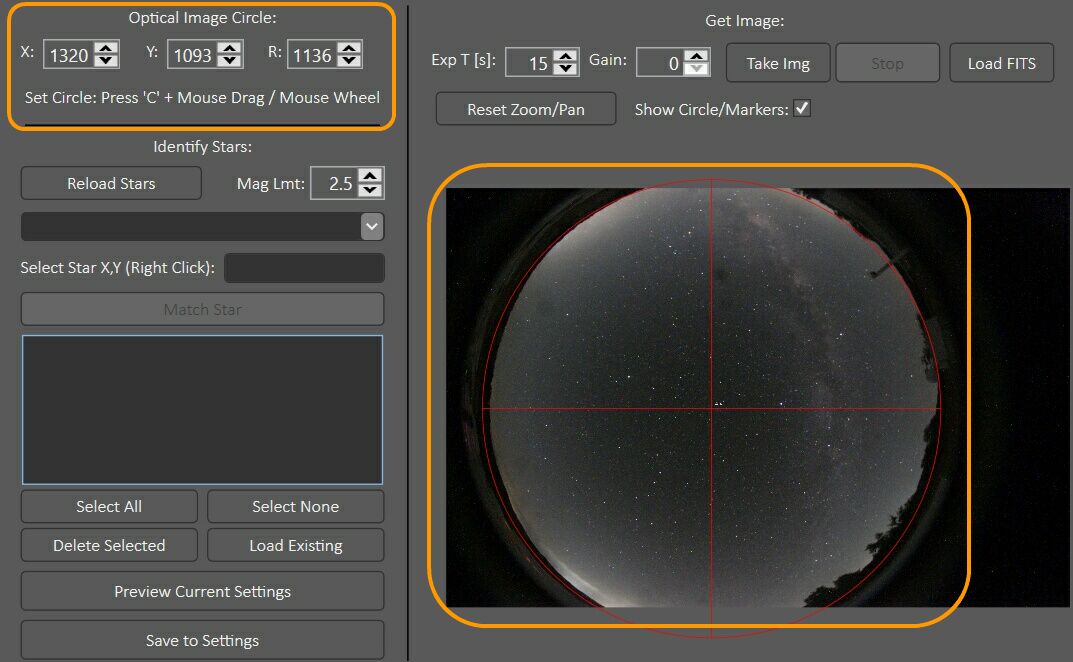Increase the X value with its up arrow
The width and height of the screenshot is (1073, 662).
pyautogui.click(x=106, y=49)
